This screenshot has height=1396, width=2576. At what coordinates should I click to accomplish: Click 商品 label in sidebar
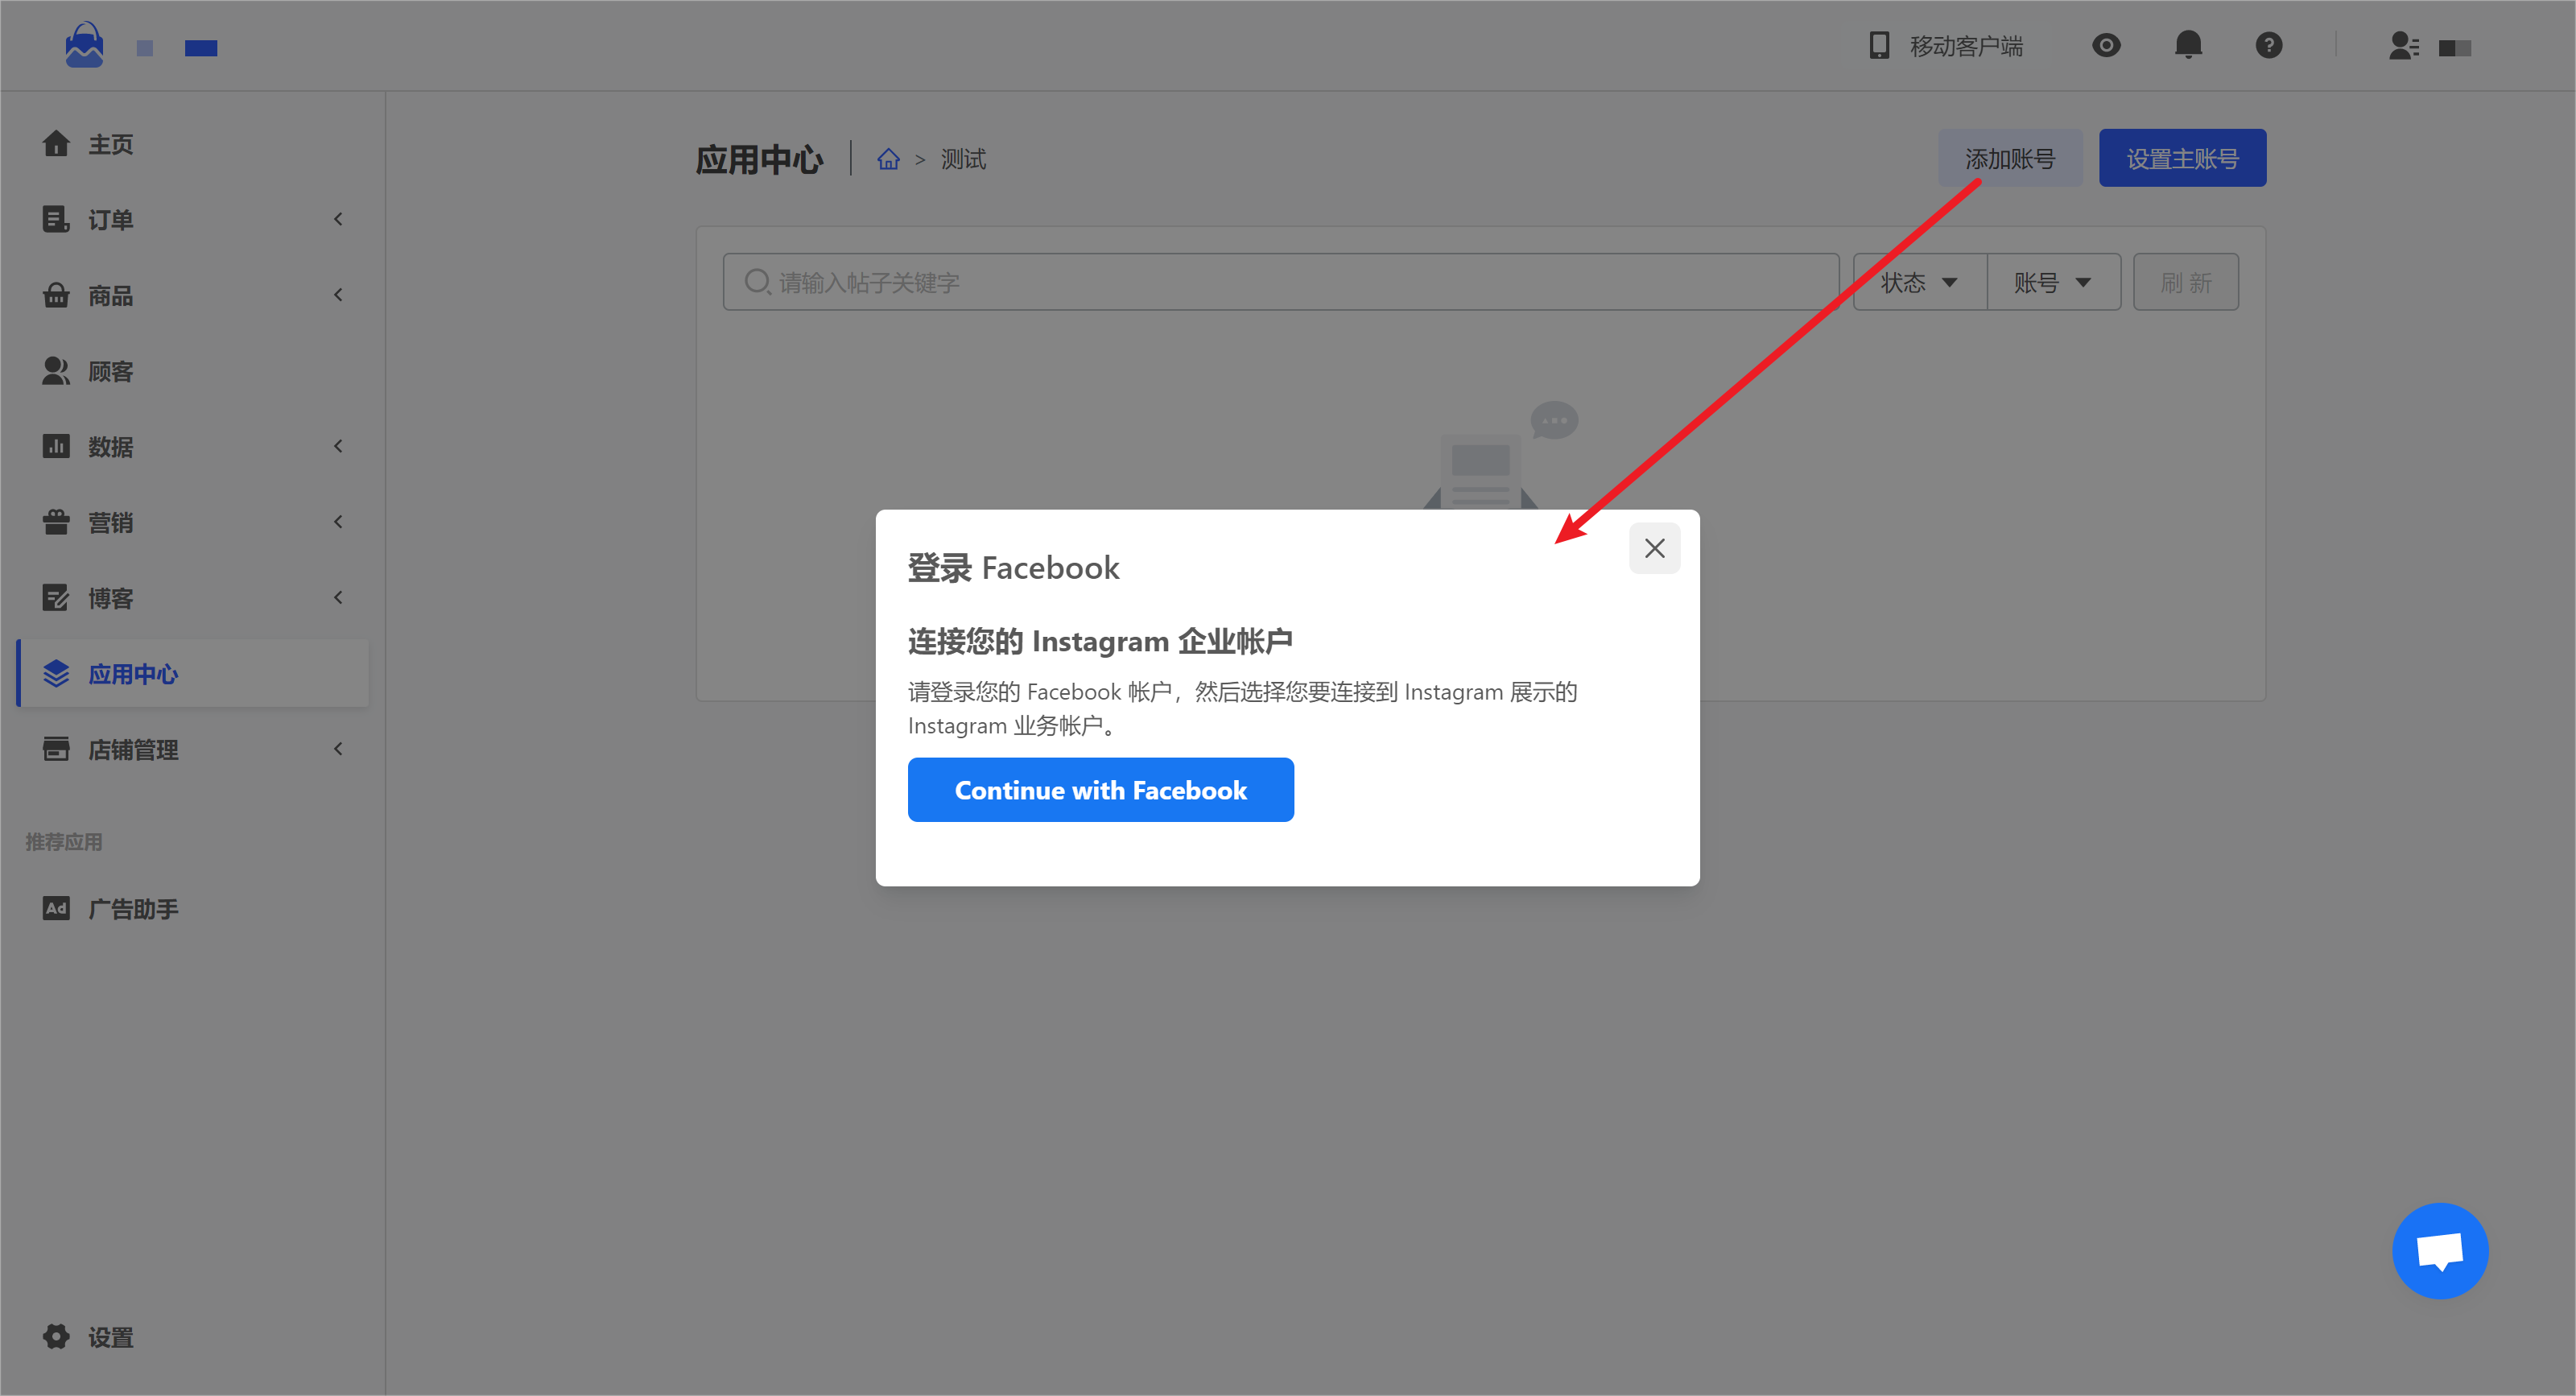pos(110,295)
